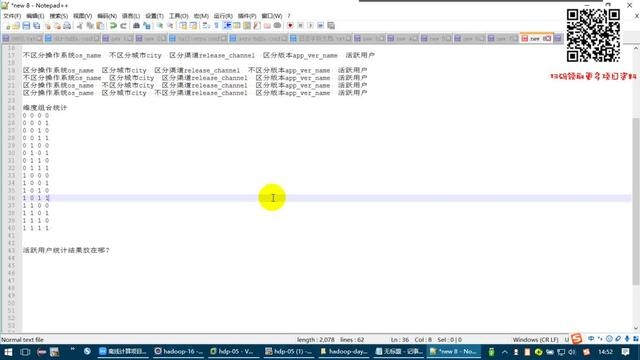The width and height of the screenshot is (640, 360).
Task: Open the 设置(T) menu
Action: coord(154,16)
